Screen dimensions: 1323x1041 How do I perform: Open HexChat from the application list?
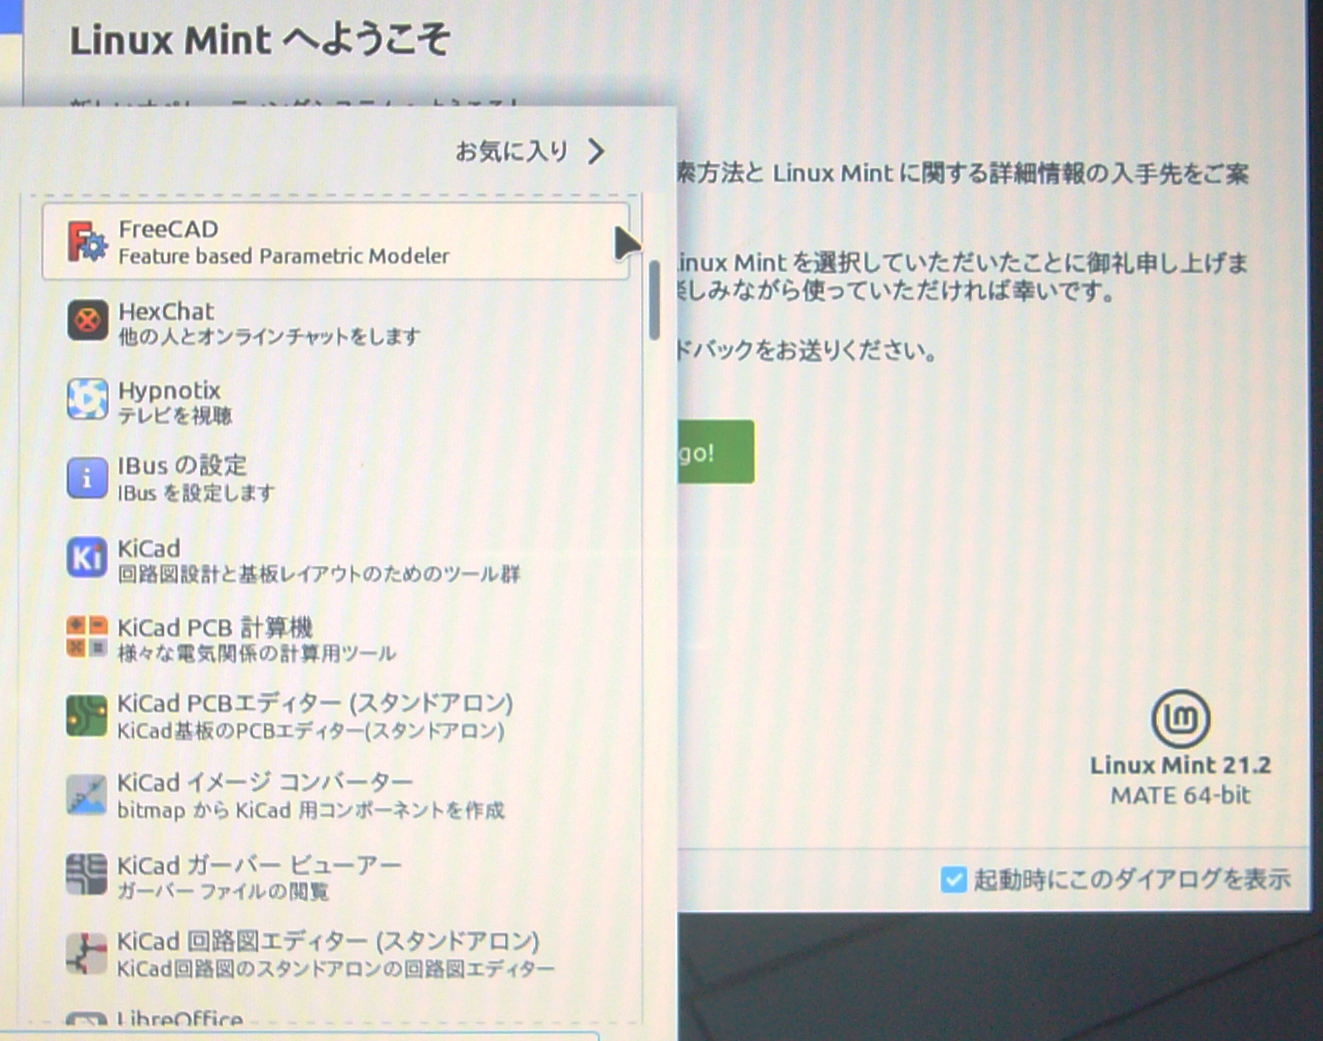(336, 321)
